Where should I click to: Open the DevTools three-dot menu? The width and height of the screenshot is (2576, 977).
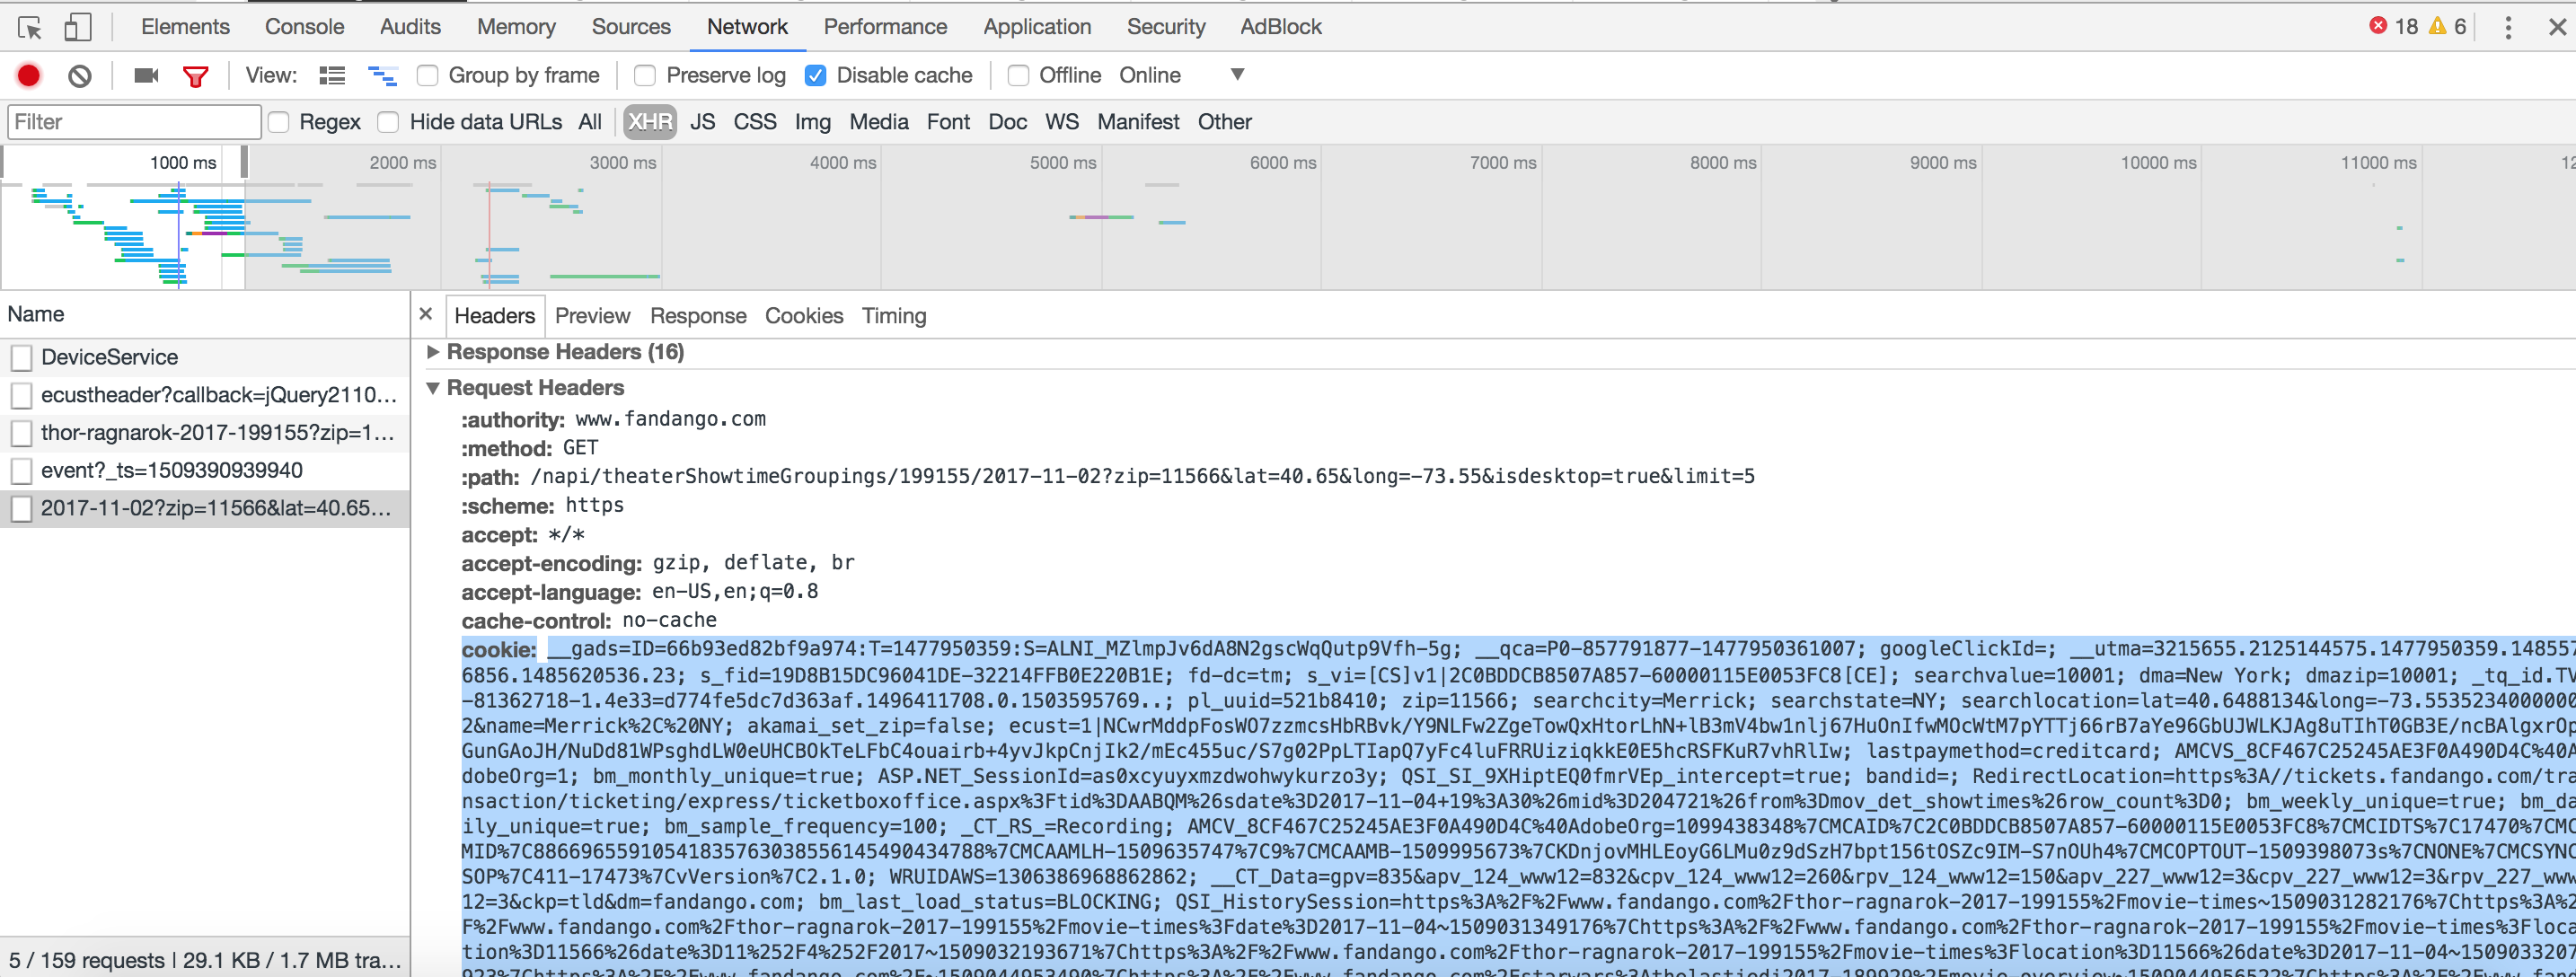click(2507, 27)
